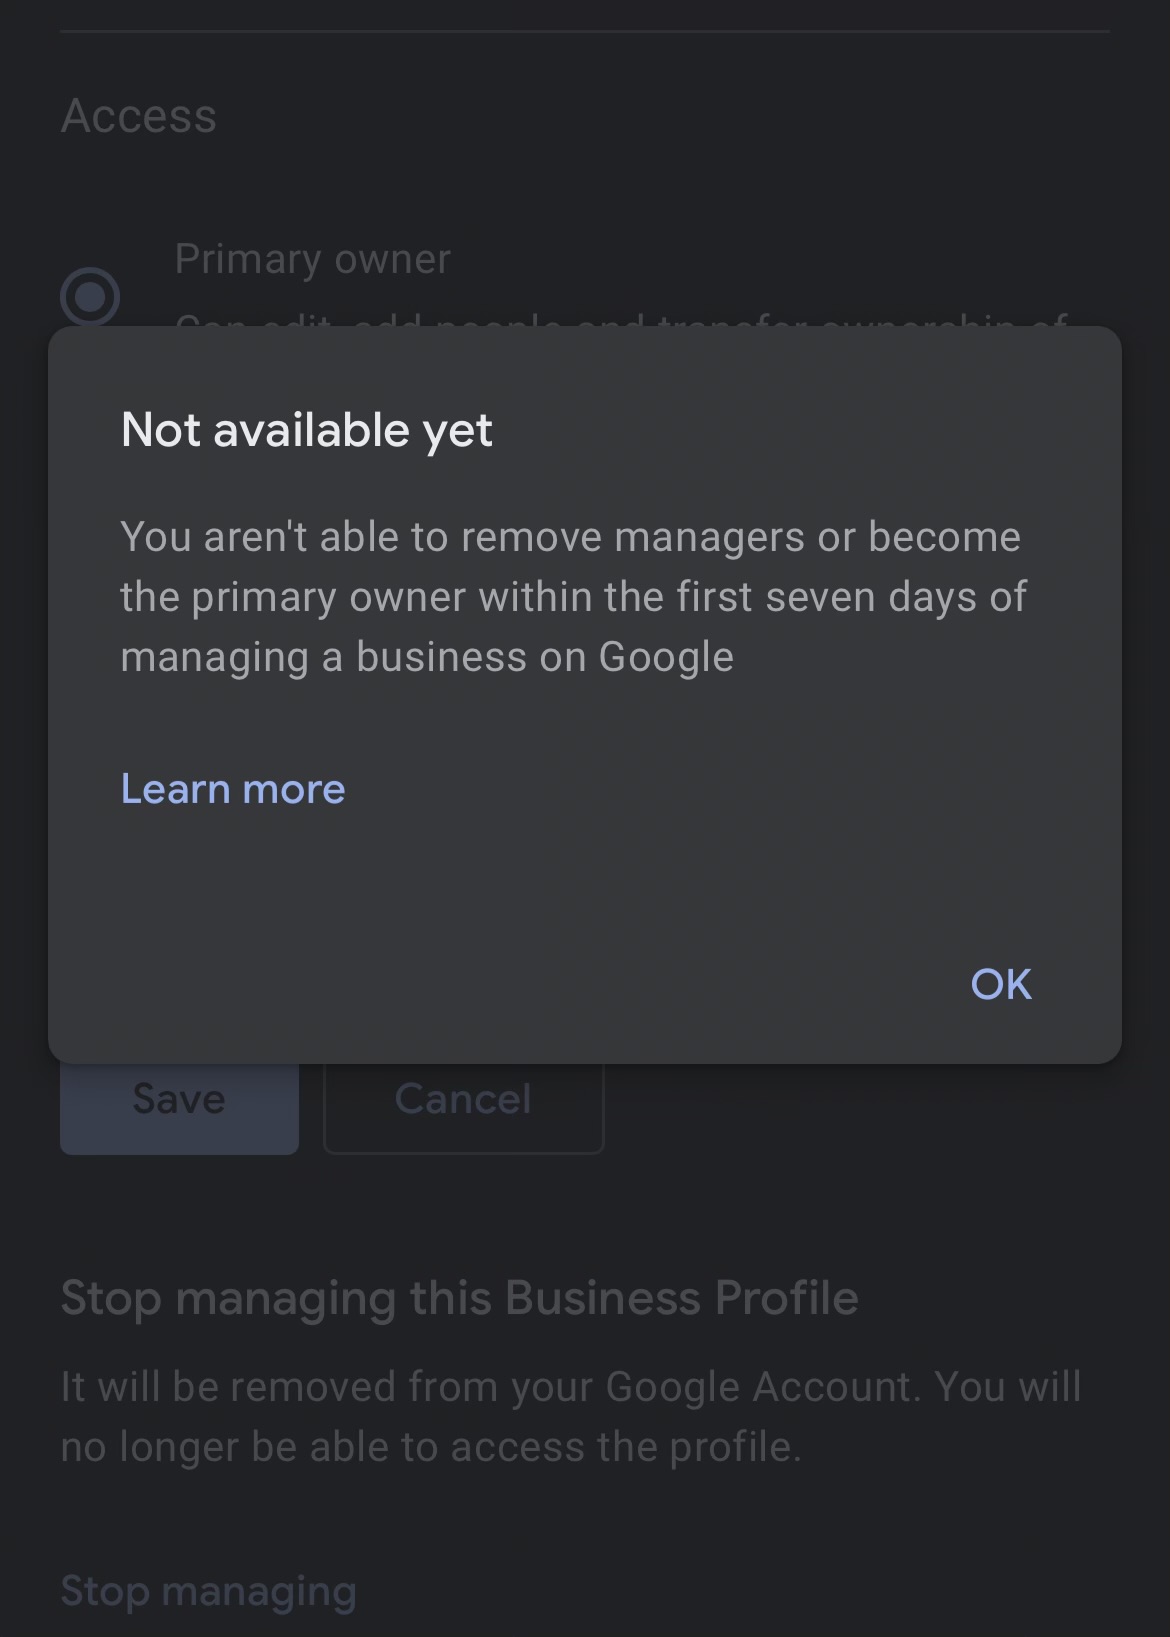The width and height of the screenshot is (1170, 1637).
Task: Open the Learn more link
Action: pos(233,789)
